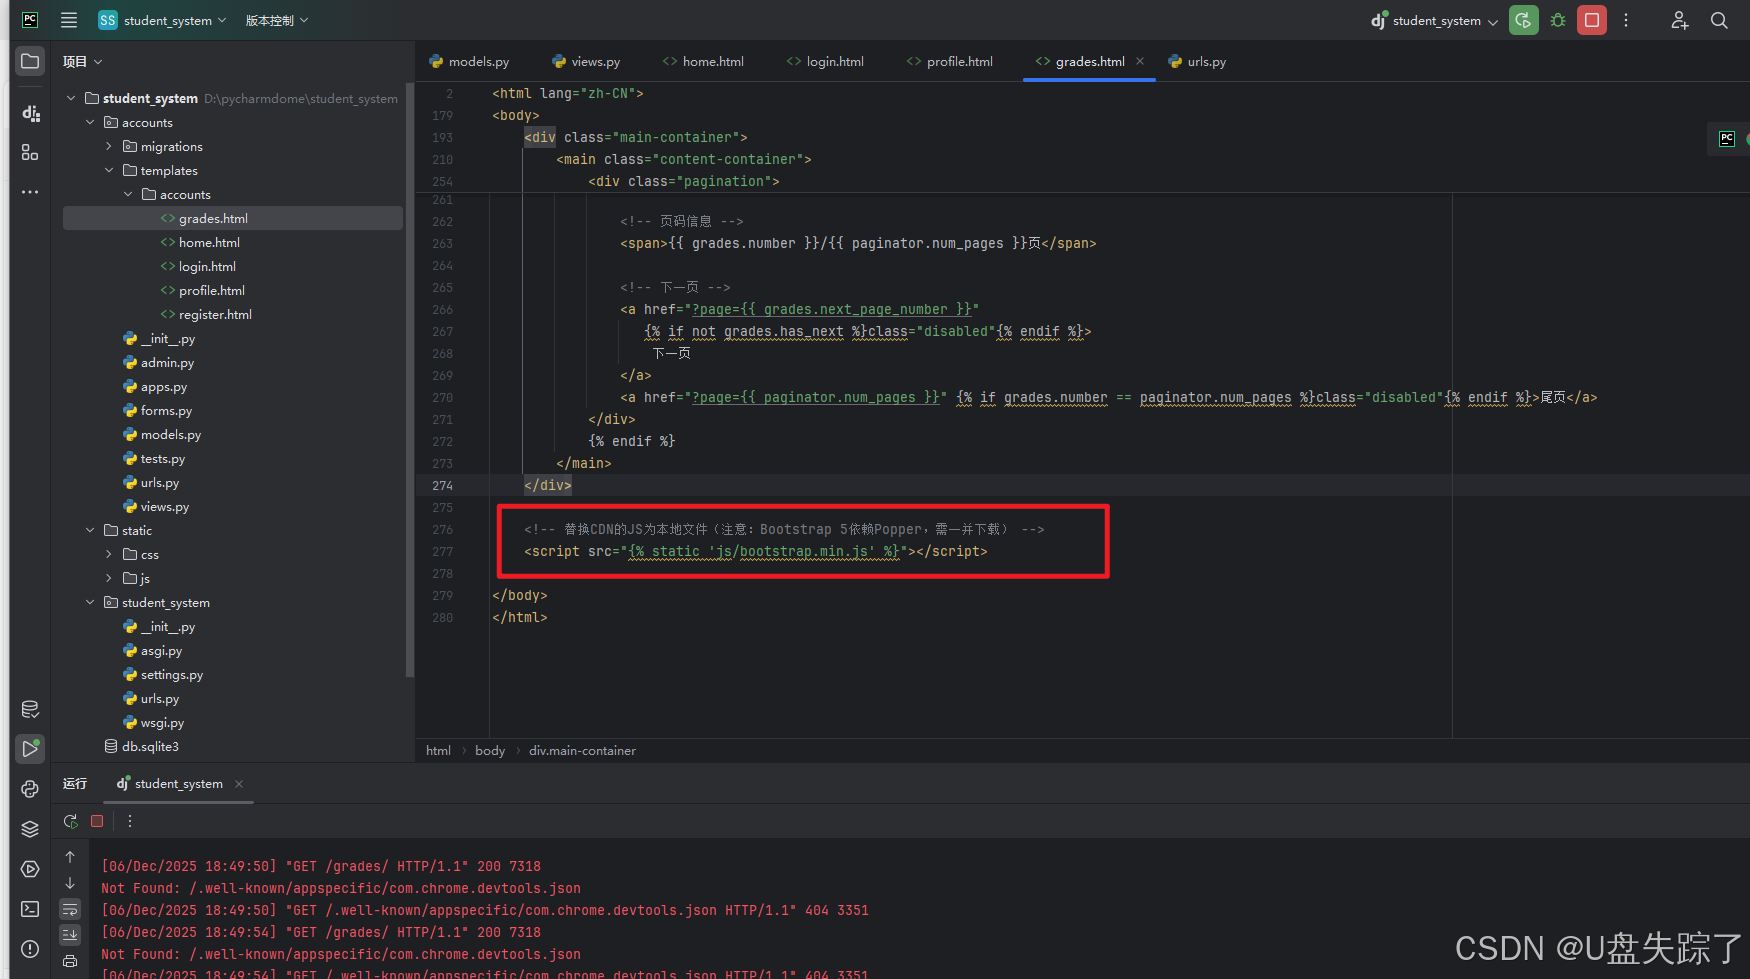Rerun icon in the Run panel toolbar

pyautogui.click(x=70, y=821)
